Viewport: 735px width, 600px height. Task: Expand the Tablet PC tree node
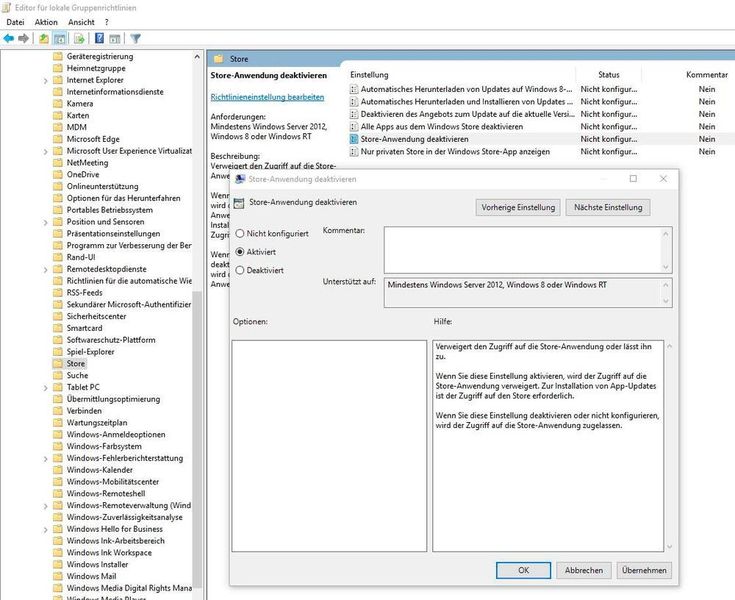pos(45,388)
